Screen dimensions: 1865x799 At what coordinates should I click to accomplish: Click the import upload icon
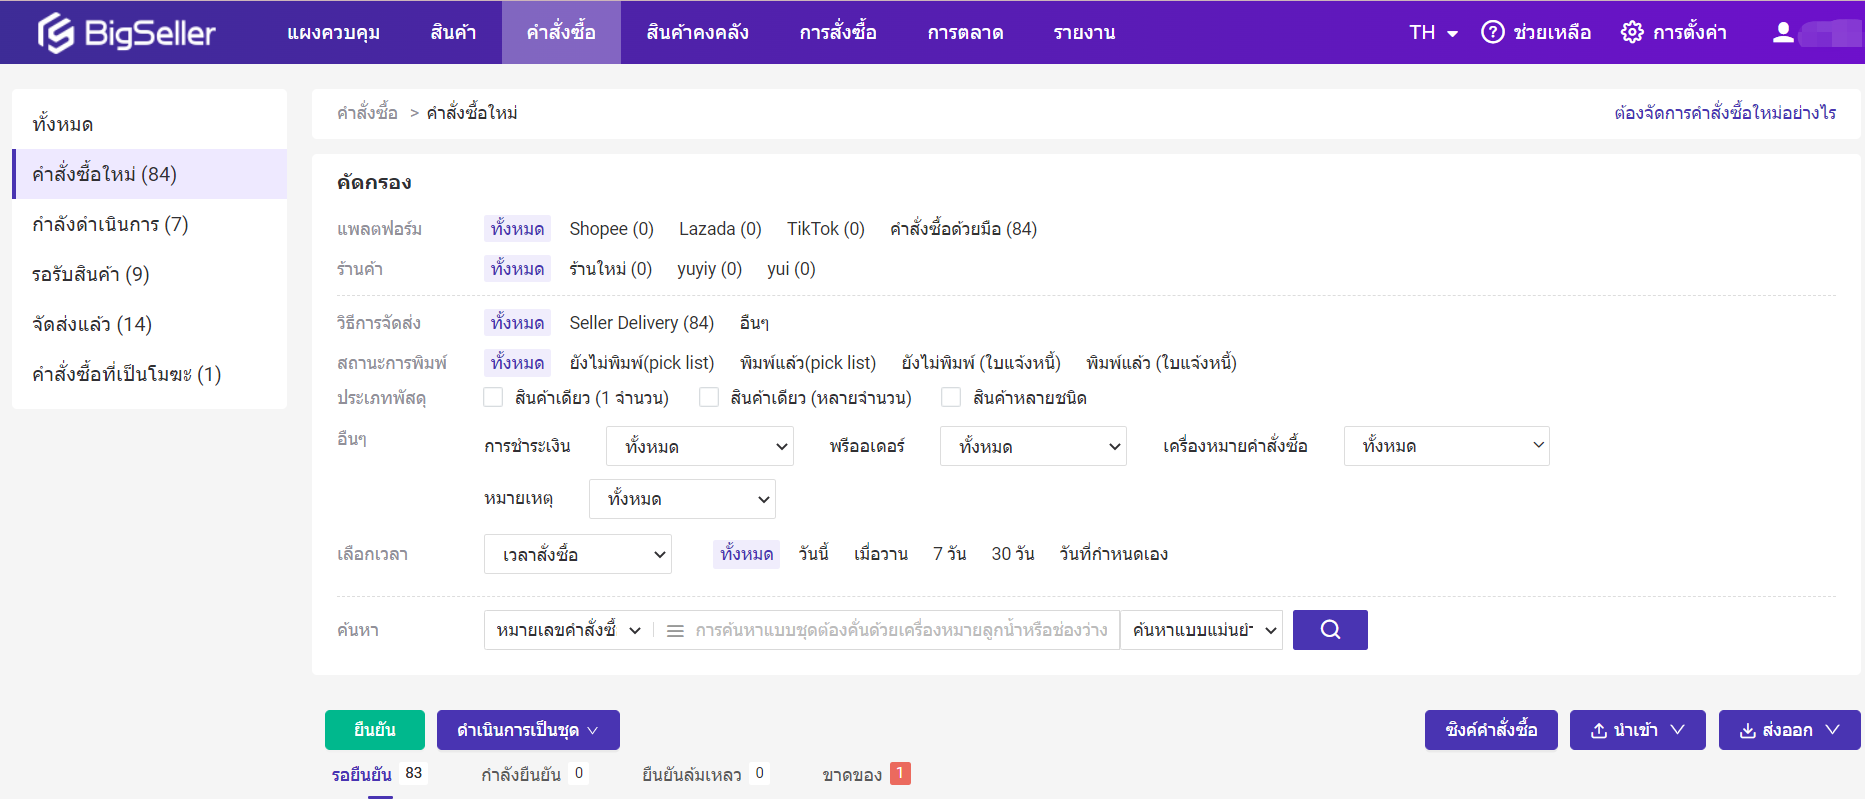coord(1598,731)
